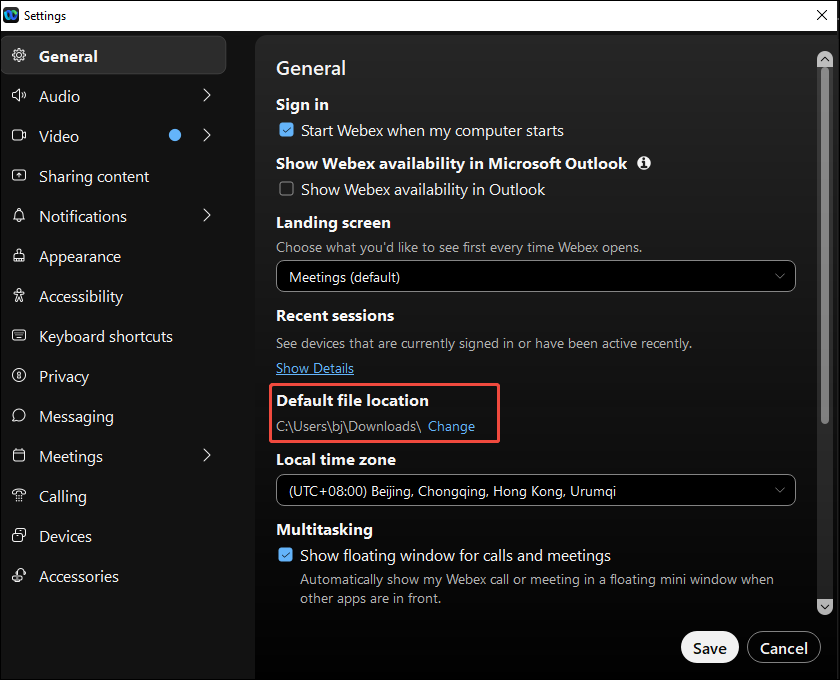Disable Start Webex when my computer starts
This screenshot has height=680, width=840.
click(x=286, y=130)
